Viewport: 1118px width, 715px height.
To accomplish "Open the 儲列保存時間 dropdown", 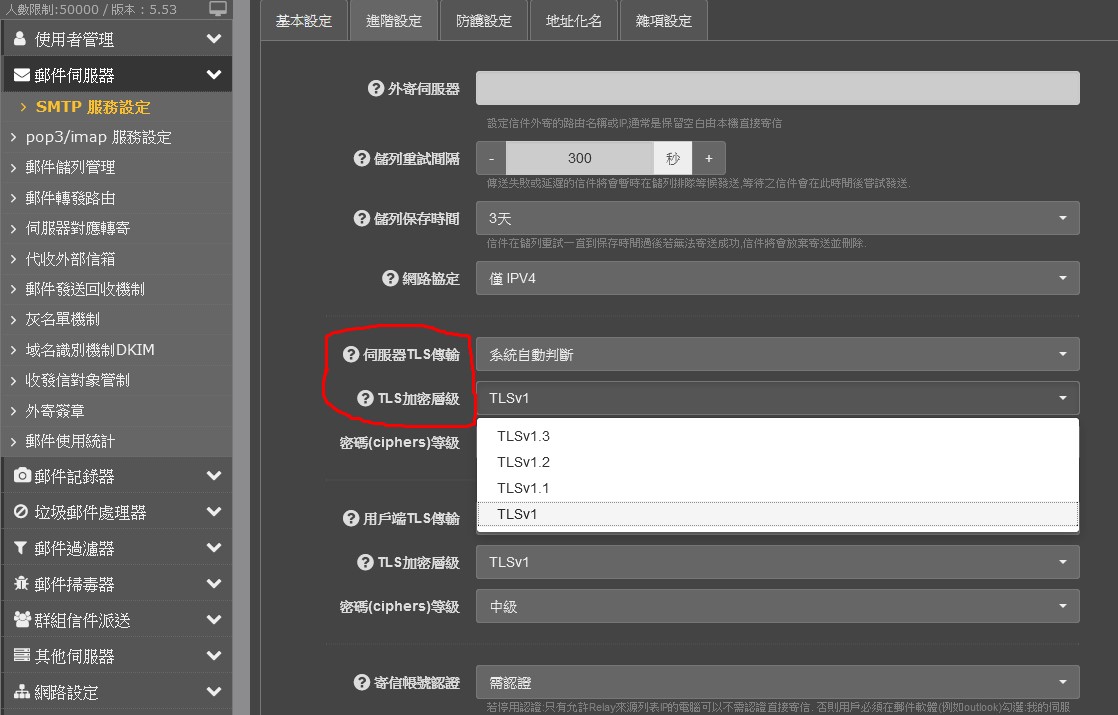I will (777, 218).
